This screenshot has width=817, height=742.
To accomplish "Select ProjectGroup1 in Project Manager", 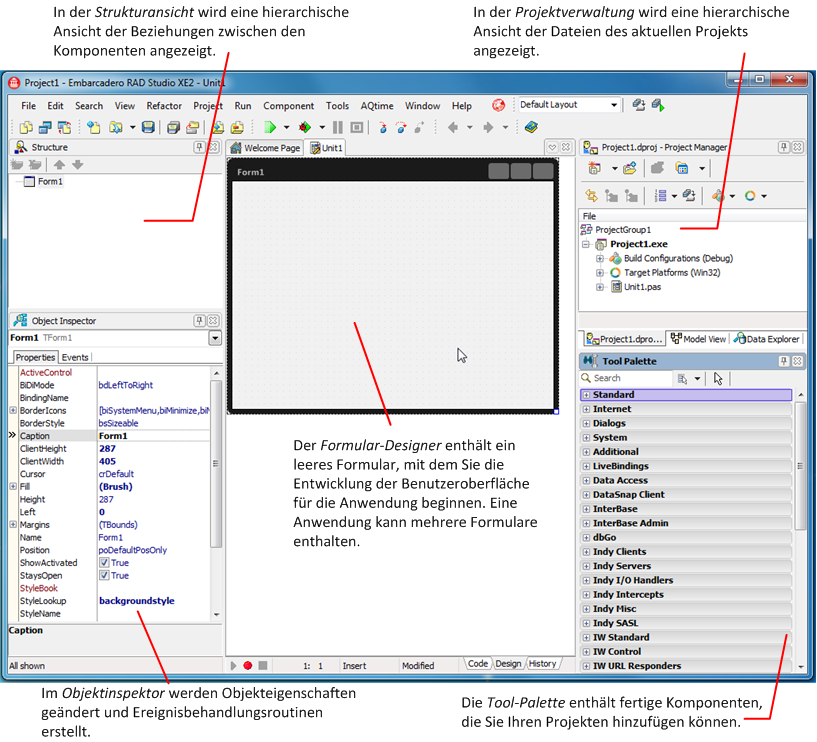I will (x=623, y=230).
